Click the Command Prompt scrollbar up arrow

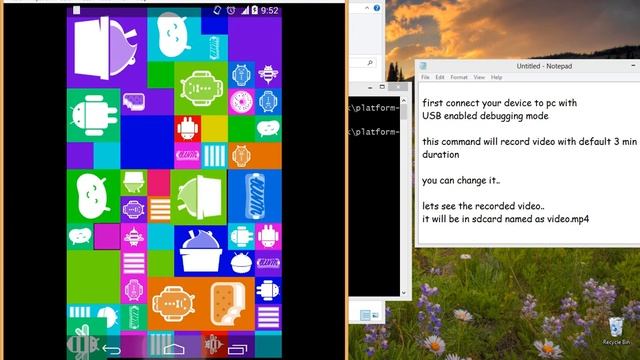(x=404, y=100)
